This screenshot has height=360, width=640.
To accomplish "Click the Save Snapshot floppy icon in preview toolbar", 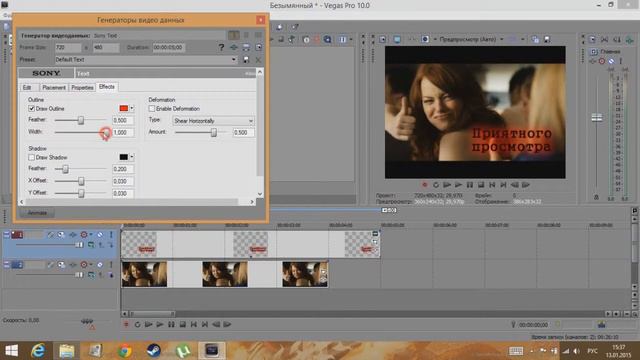I will click(547, 39).
